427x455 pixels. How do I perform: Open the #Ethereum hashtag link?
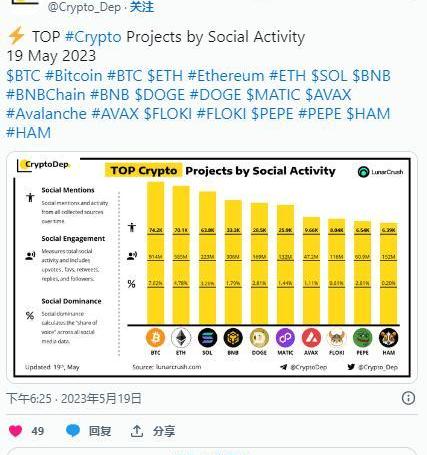pos(226,76)
